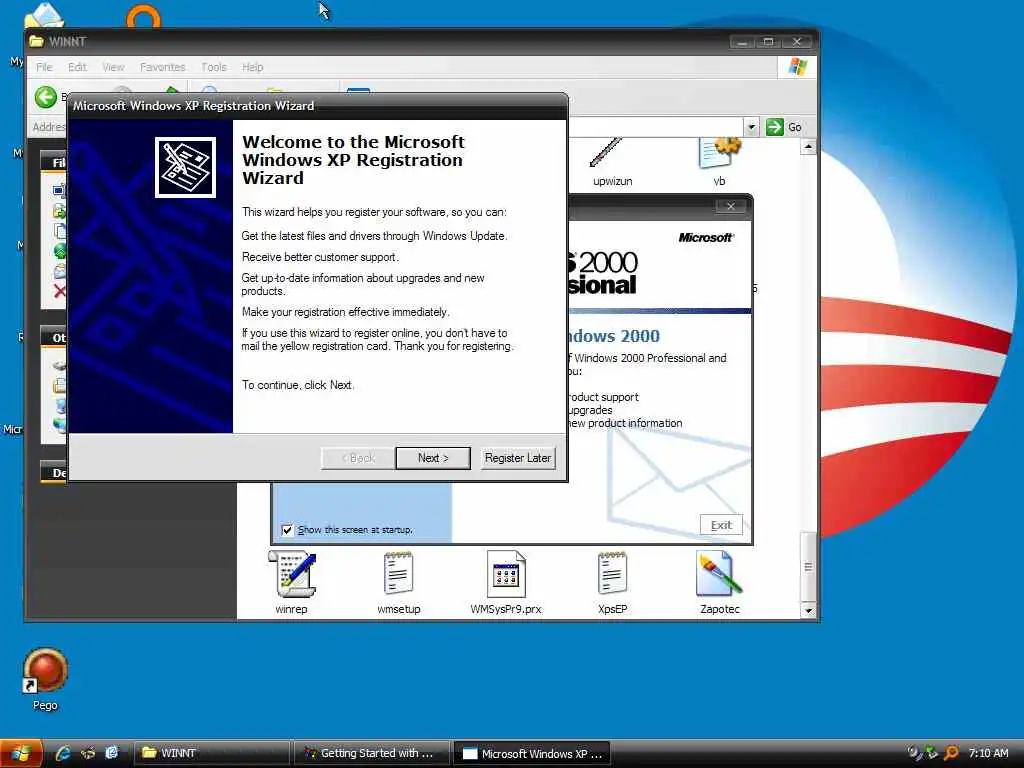Click the Explorer Back arrow icon

[46, 98]
